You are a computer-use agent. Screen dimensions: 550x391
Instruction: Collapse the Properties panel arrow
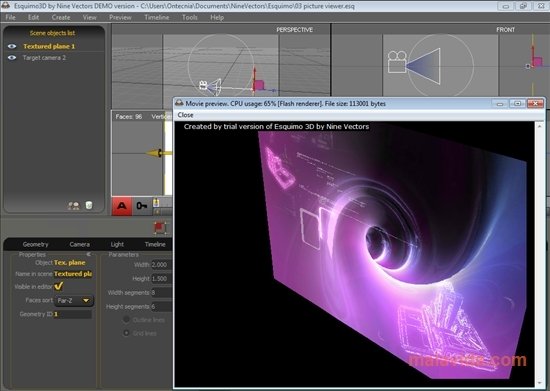tap(89, 254)
